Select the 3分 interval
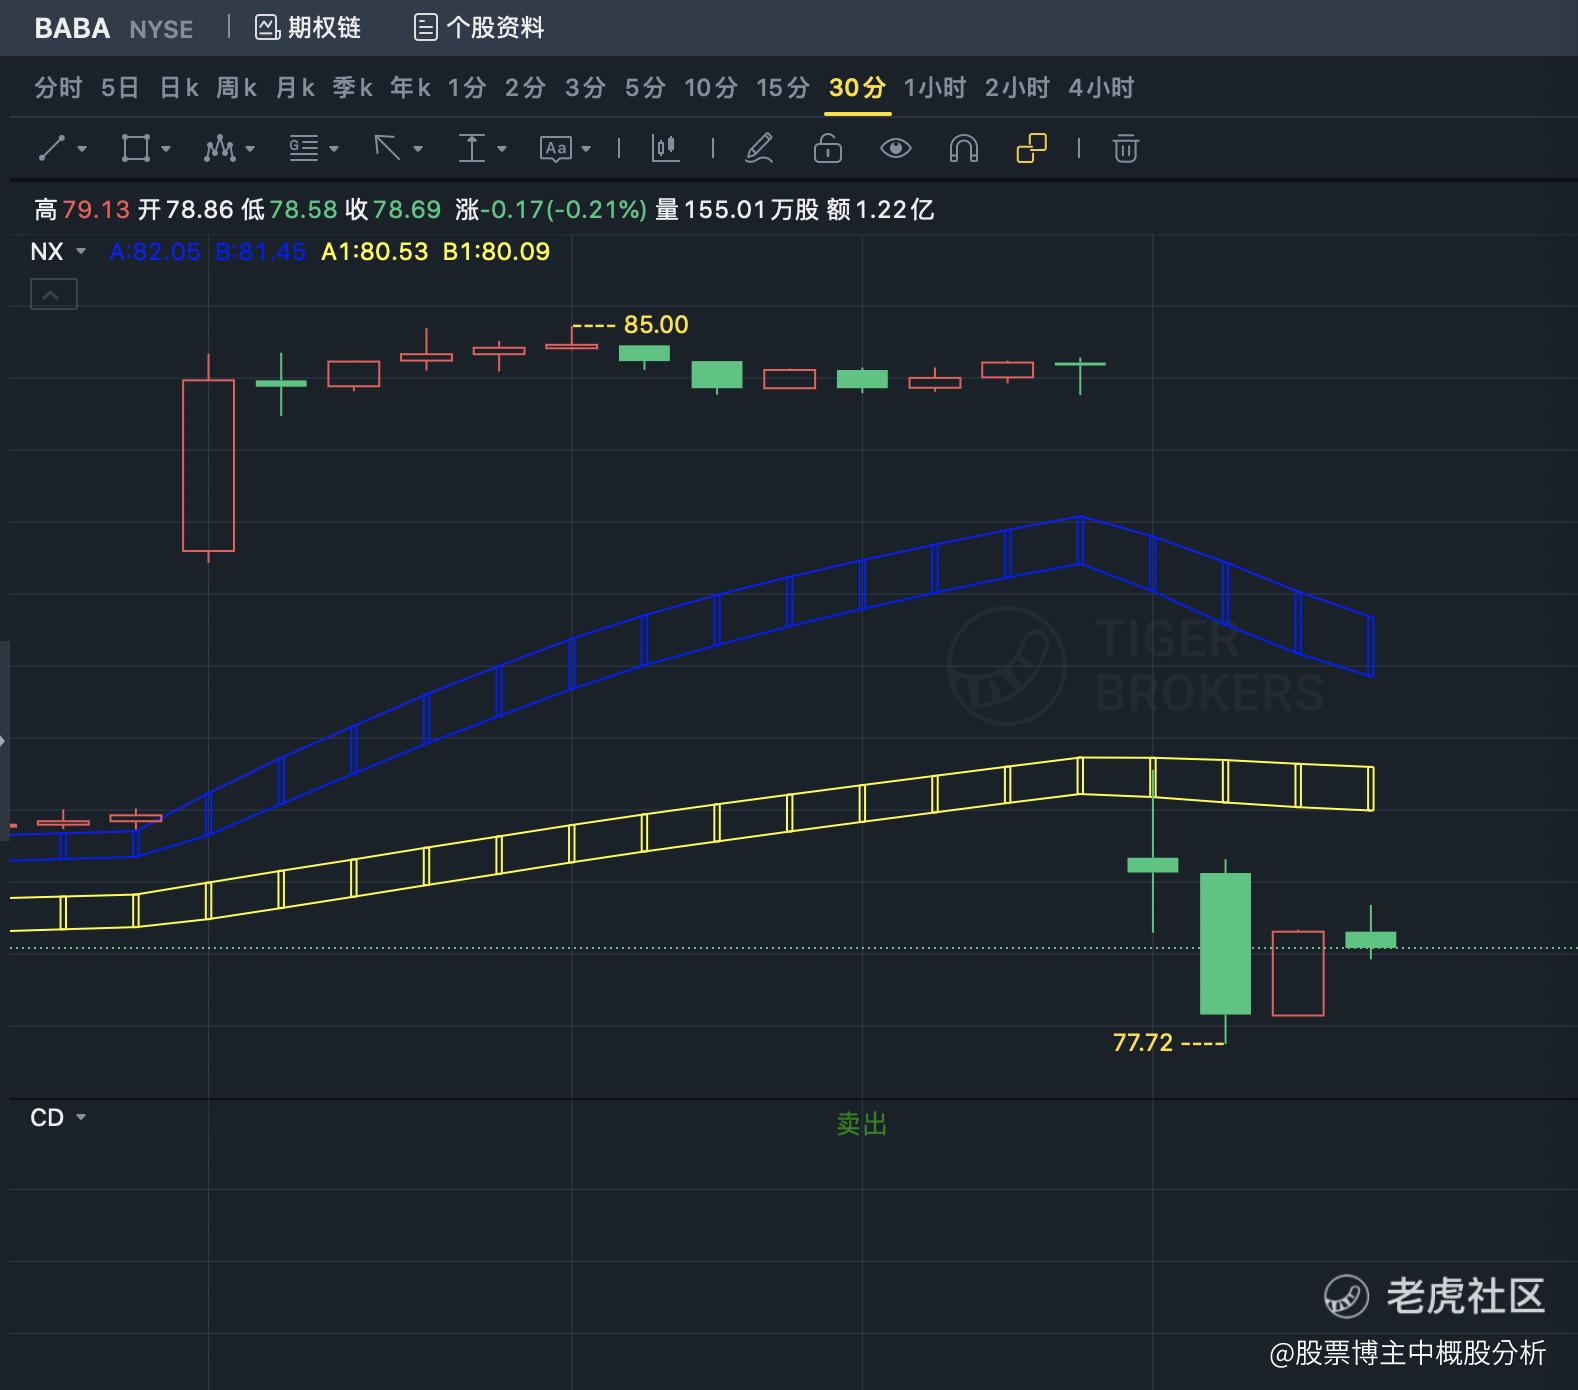1578x1390 pixels. point(585,88)
